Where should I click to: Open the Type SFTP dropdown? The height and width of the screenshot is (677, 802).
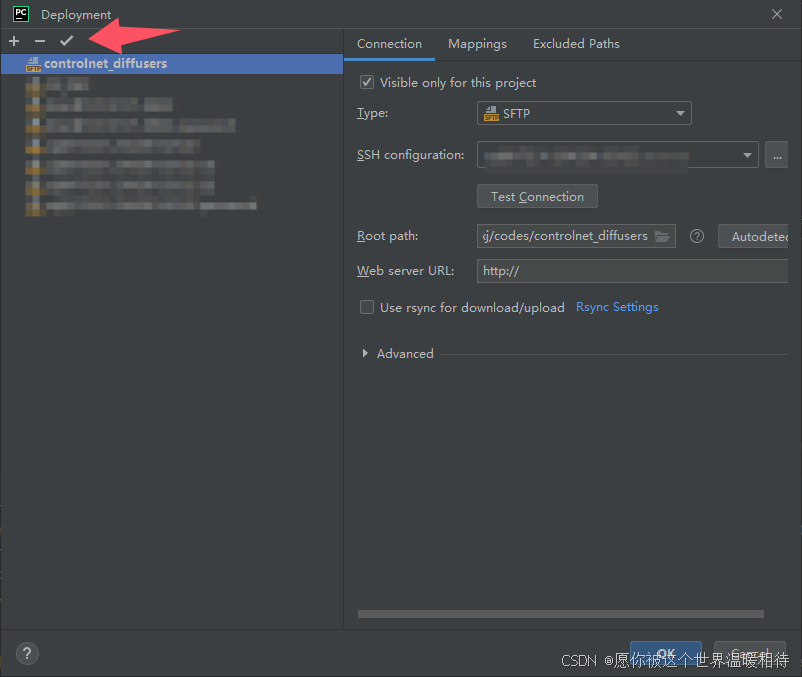(x=584, y=113)
